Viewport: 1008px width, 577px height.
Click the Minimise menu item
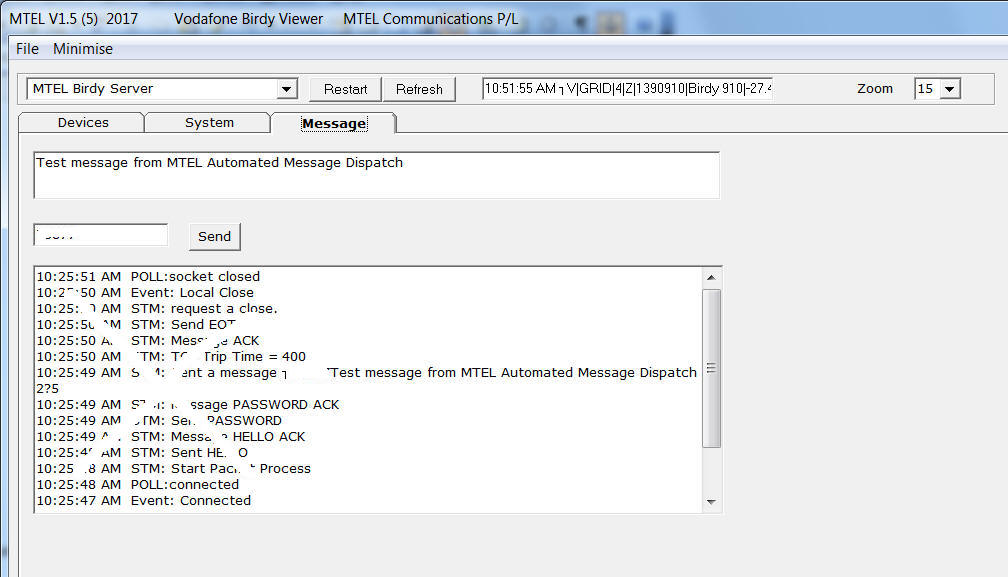click(83, 49)
